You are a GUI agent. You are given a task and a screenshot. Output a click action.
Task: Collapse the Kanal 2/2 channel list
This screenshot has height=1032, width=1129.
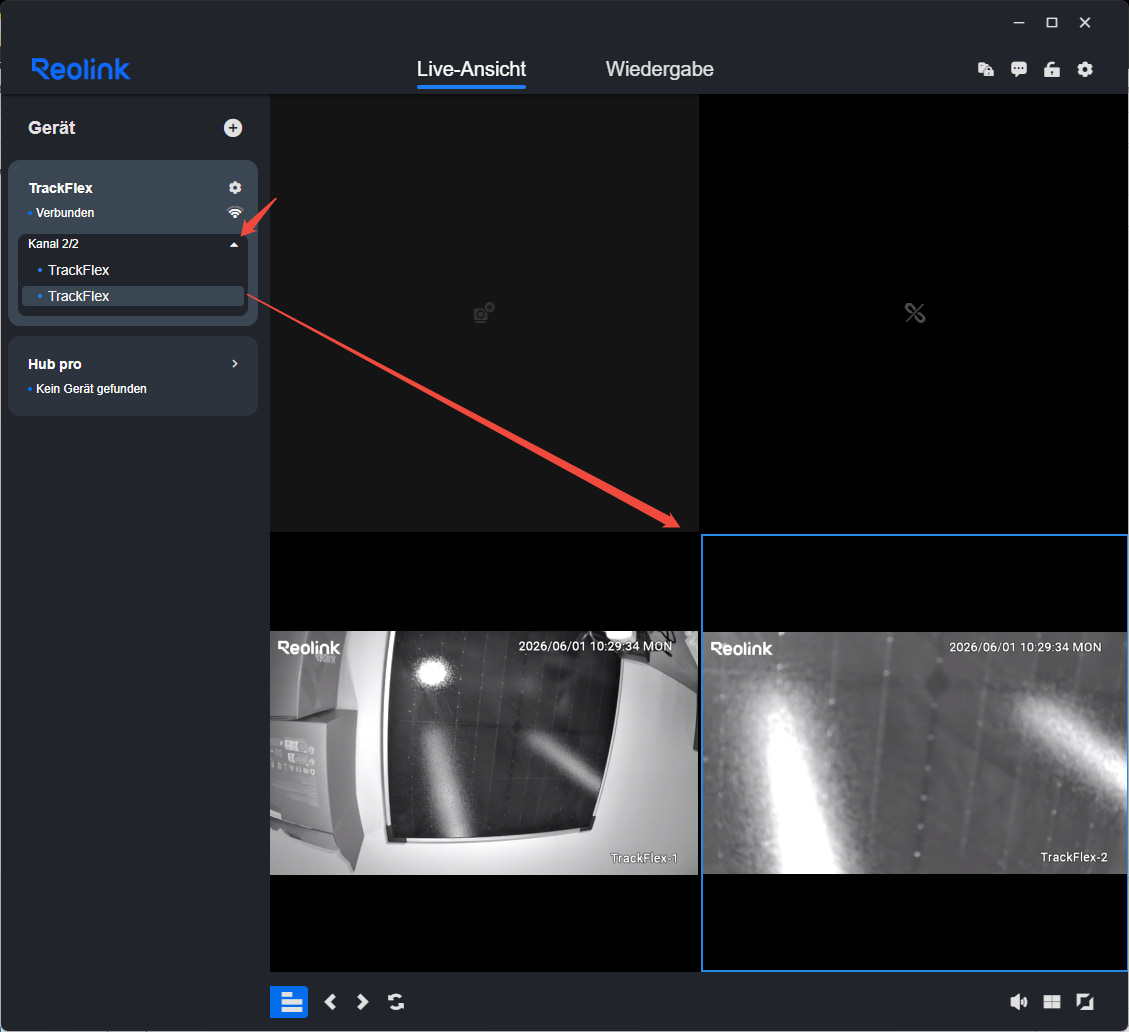point(233,244)
